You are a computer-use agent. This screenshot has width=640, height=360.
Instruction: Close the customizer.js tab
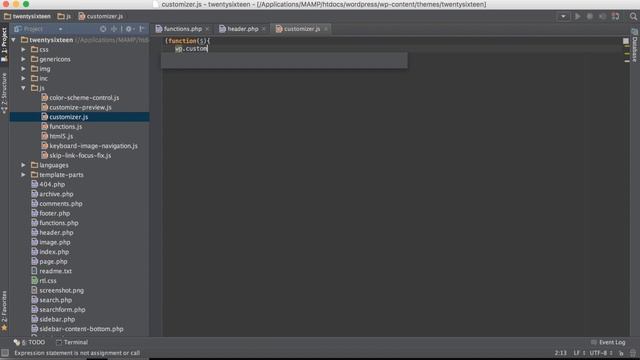point(326,29)
